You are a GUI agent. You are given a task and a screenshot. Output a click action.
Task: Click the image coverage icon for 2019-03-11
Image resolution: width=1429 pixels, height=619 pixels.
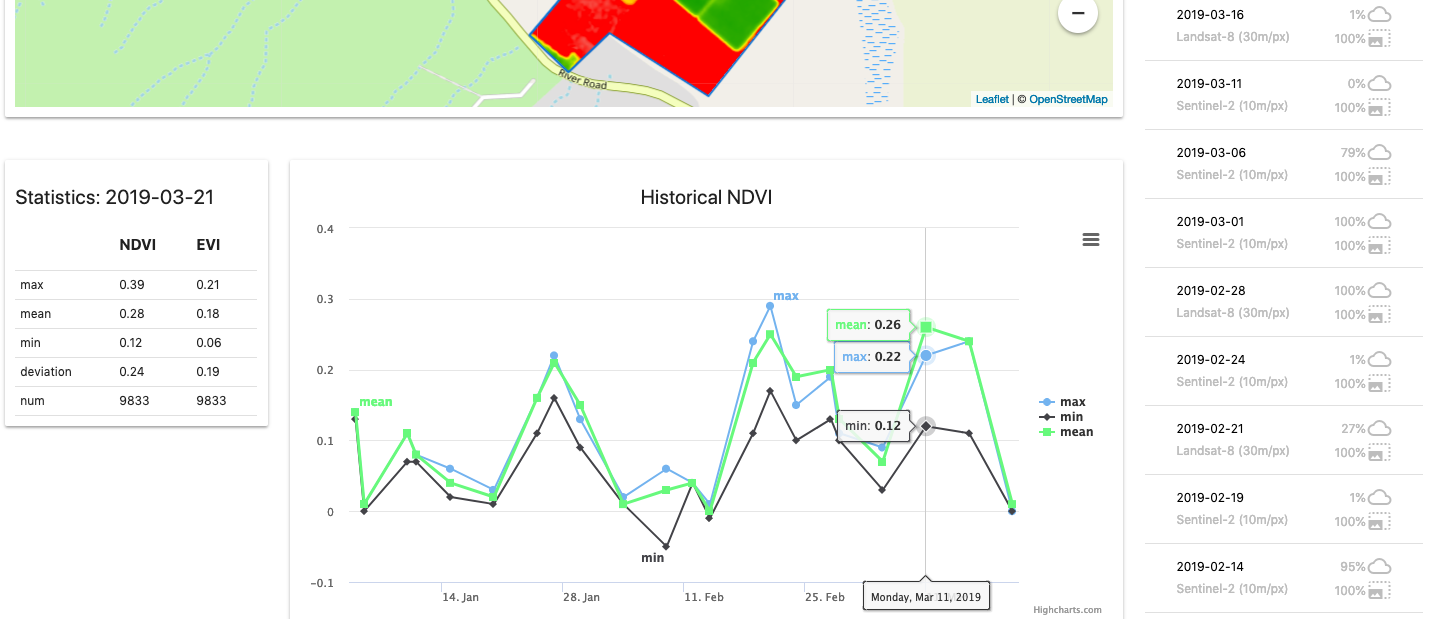(1381, 107)
